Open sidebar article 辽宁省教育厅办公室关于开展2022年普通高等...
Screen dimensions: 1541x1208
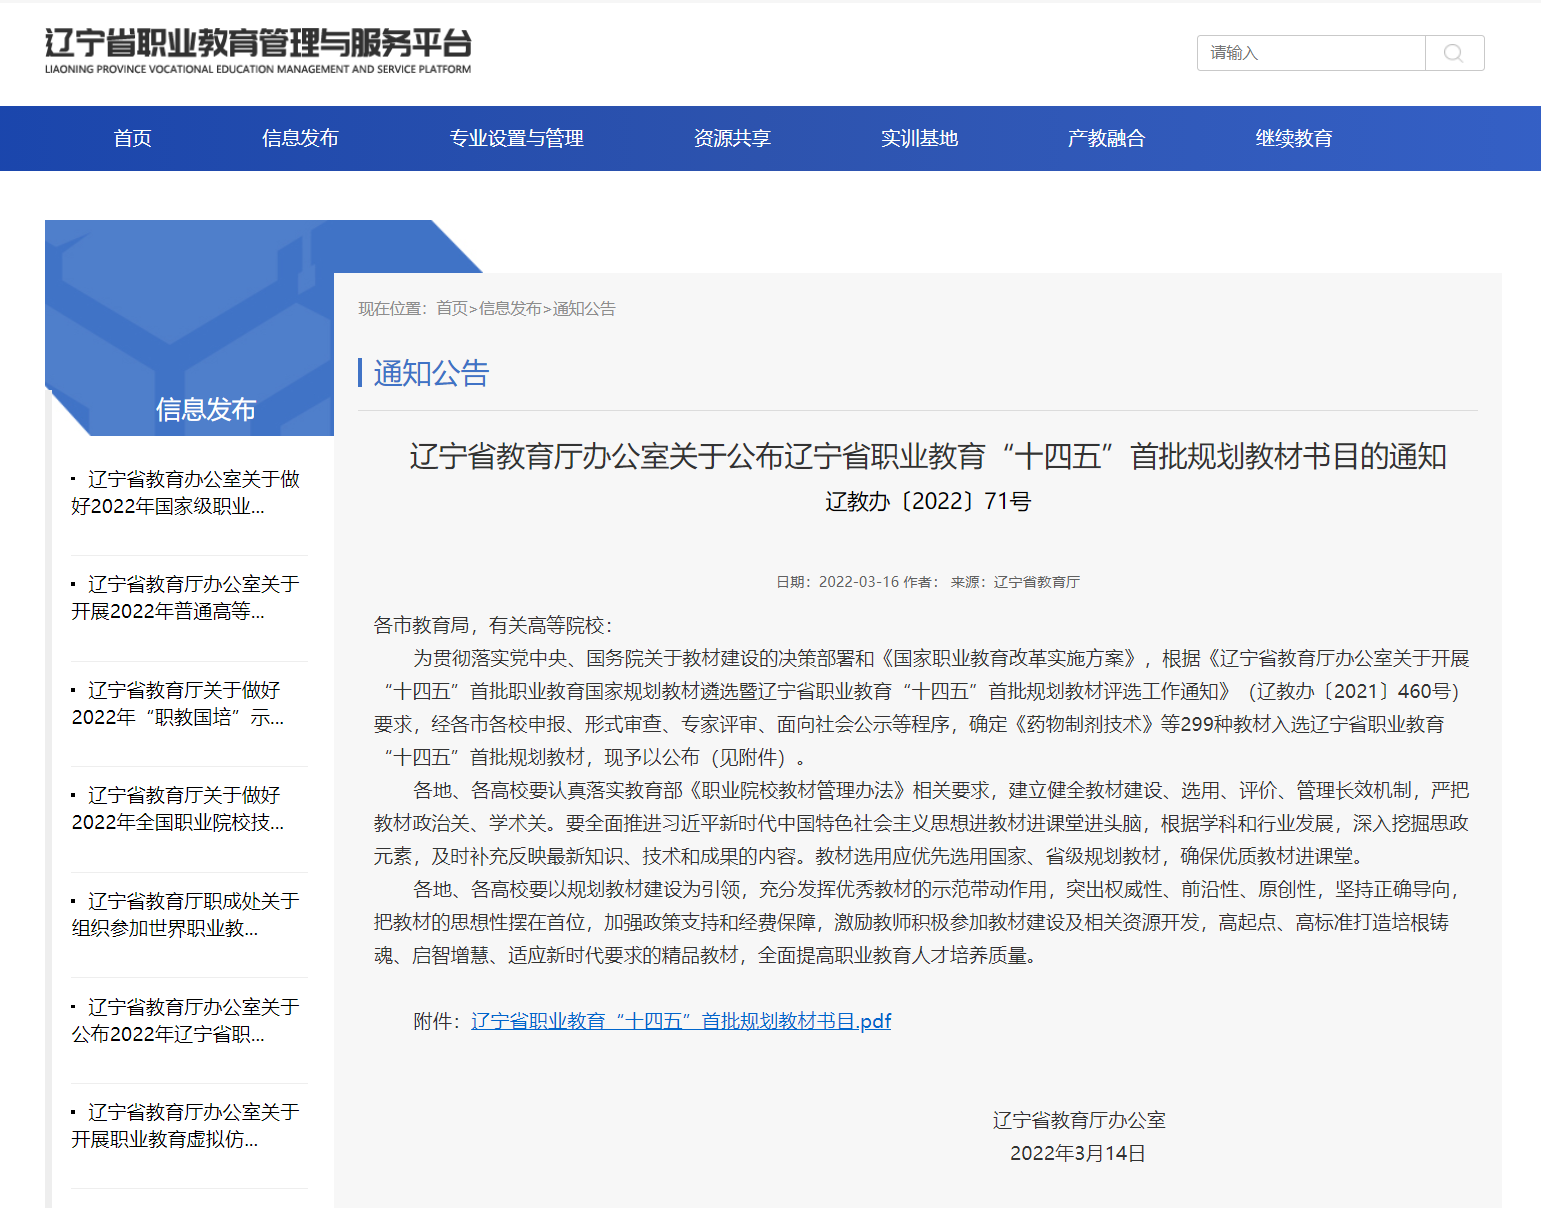coord(185,598)
